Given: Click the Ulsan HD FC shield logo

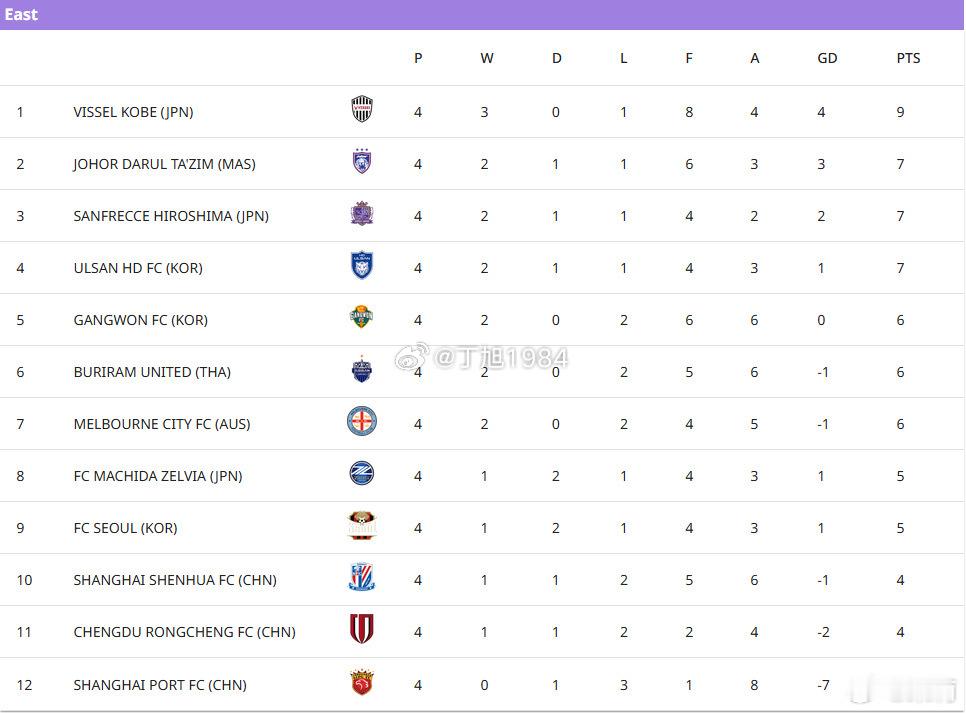Looking at the screenshot, I should 362,265.
